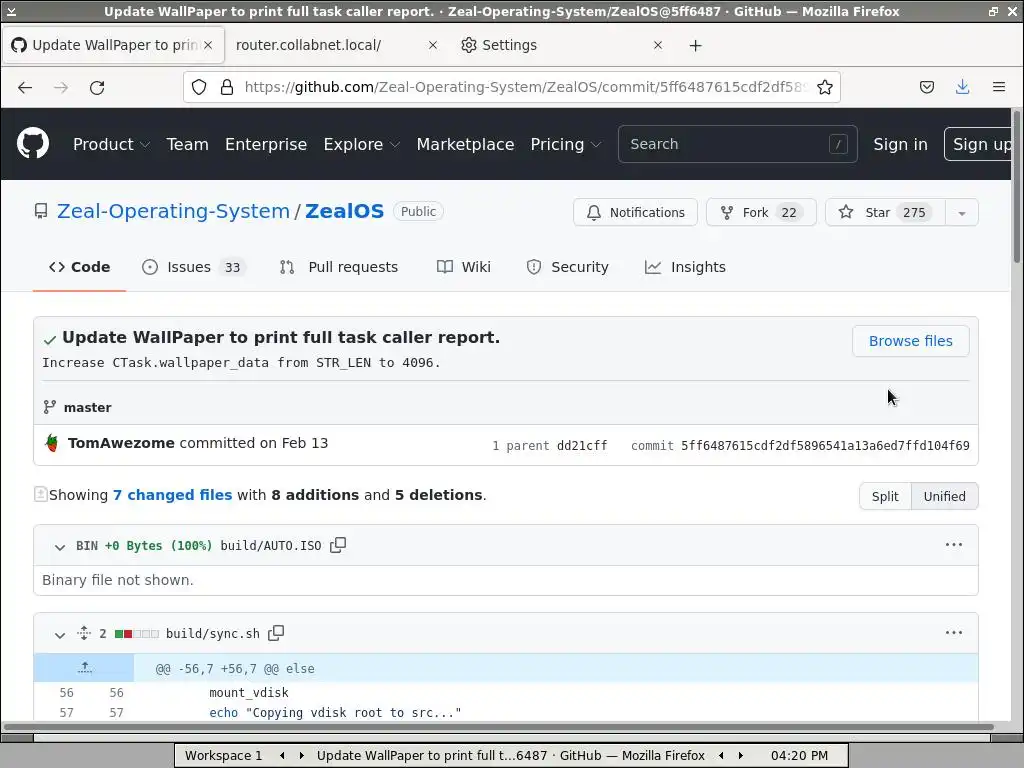Image resolution: width=1024 pixels, height=768 pixels.
Task: Open a new tab with the plus icon
Action: 696,45
